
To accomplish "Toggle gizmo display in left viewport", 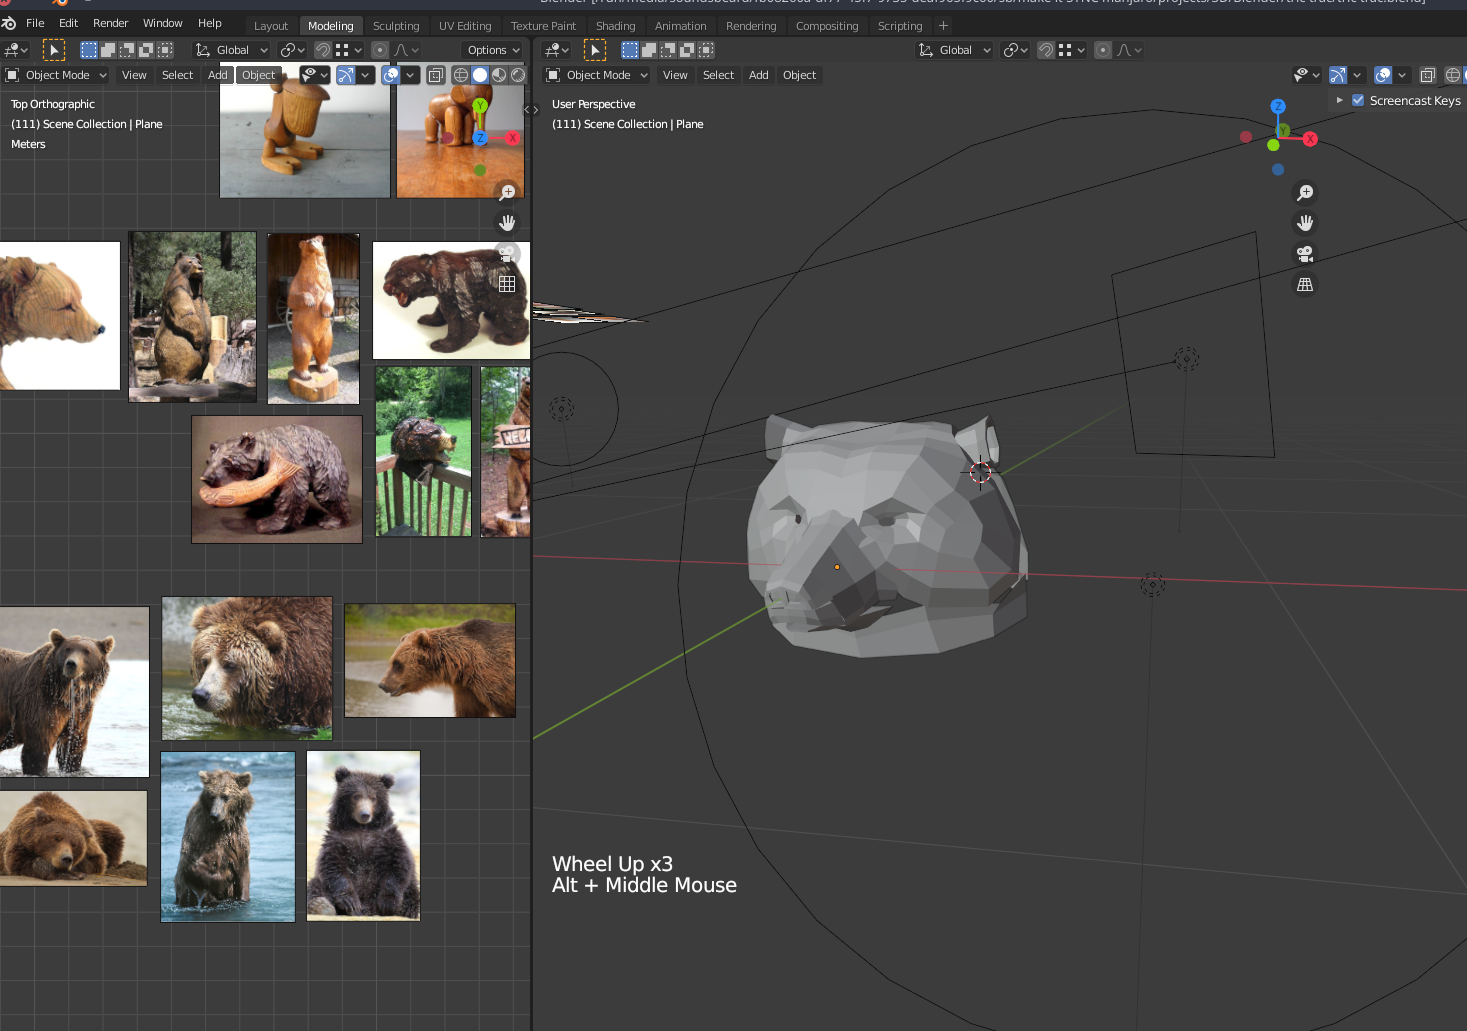I will tap(346, 75).
